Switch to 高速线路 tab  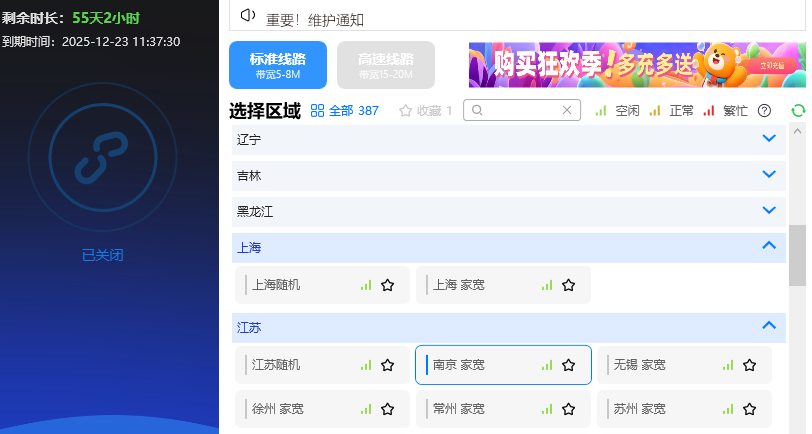tap(386, 65)
